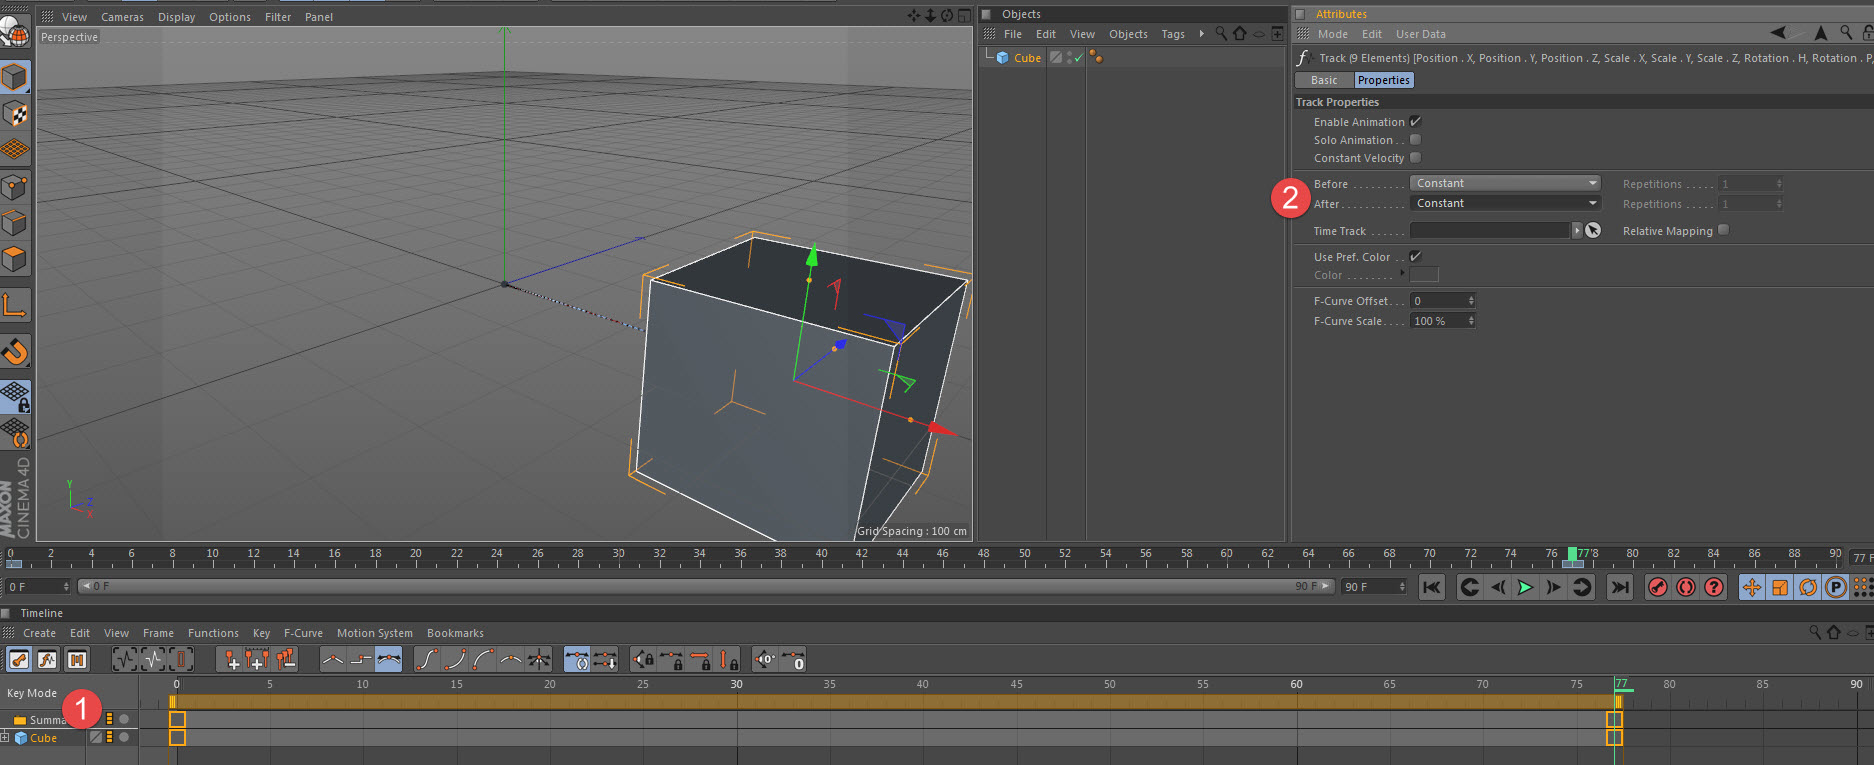This screenshot has width=1874, height=765.
Task: Uncheck the Enable Animation checkbox
Action: [1415, 122]
